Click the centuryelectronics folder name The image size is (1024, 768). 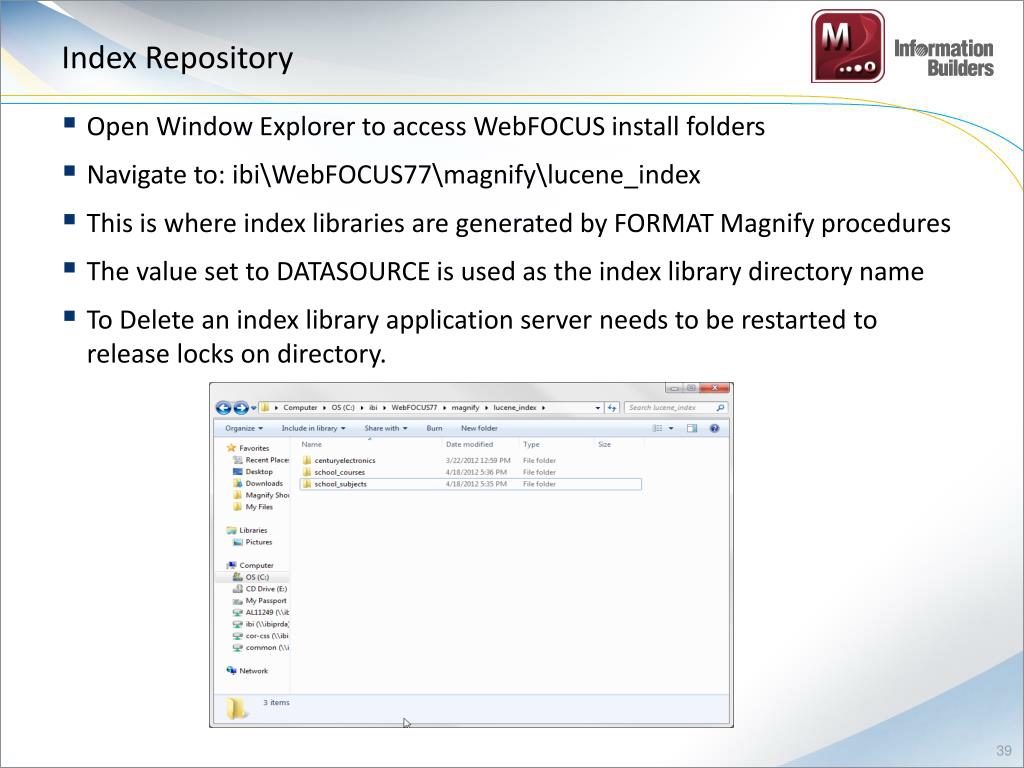(x=345, y=460)
